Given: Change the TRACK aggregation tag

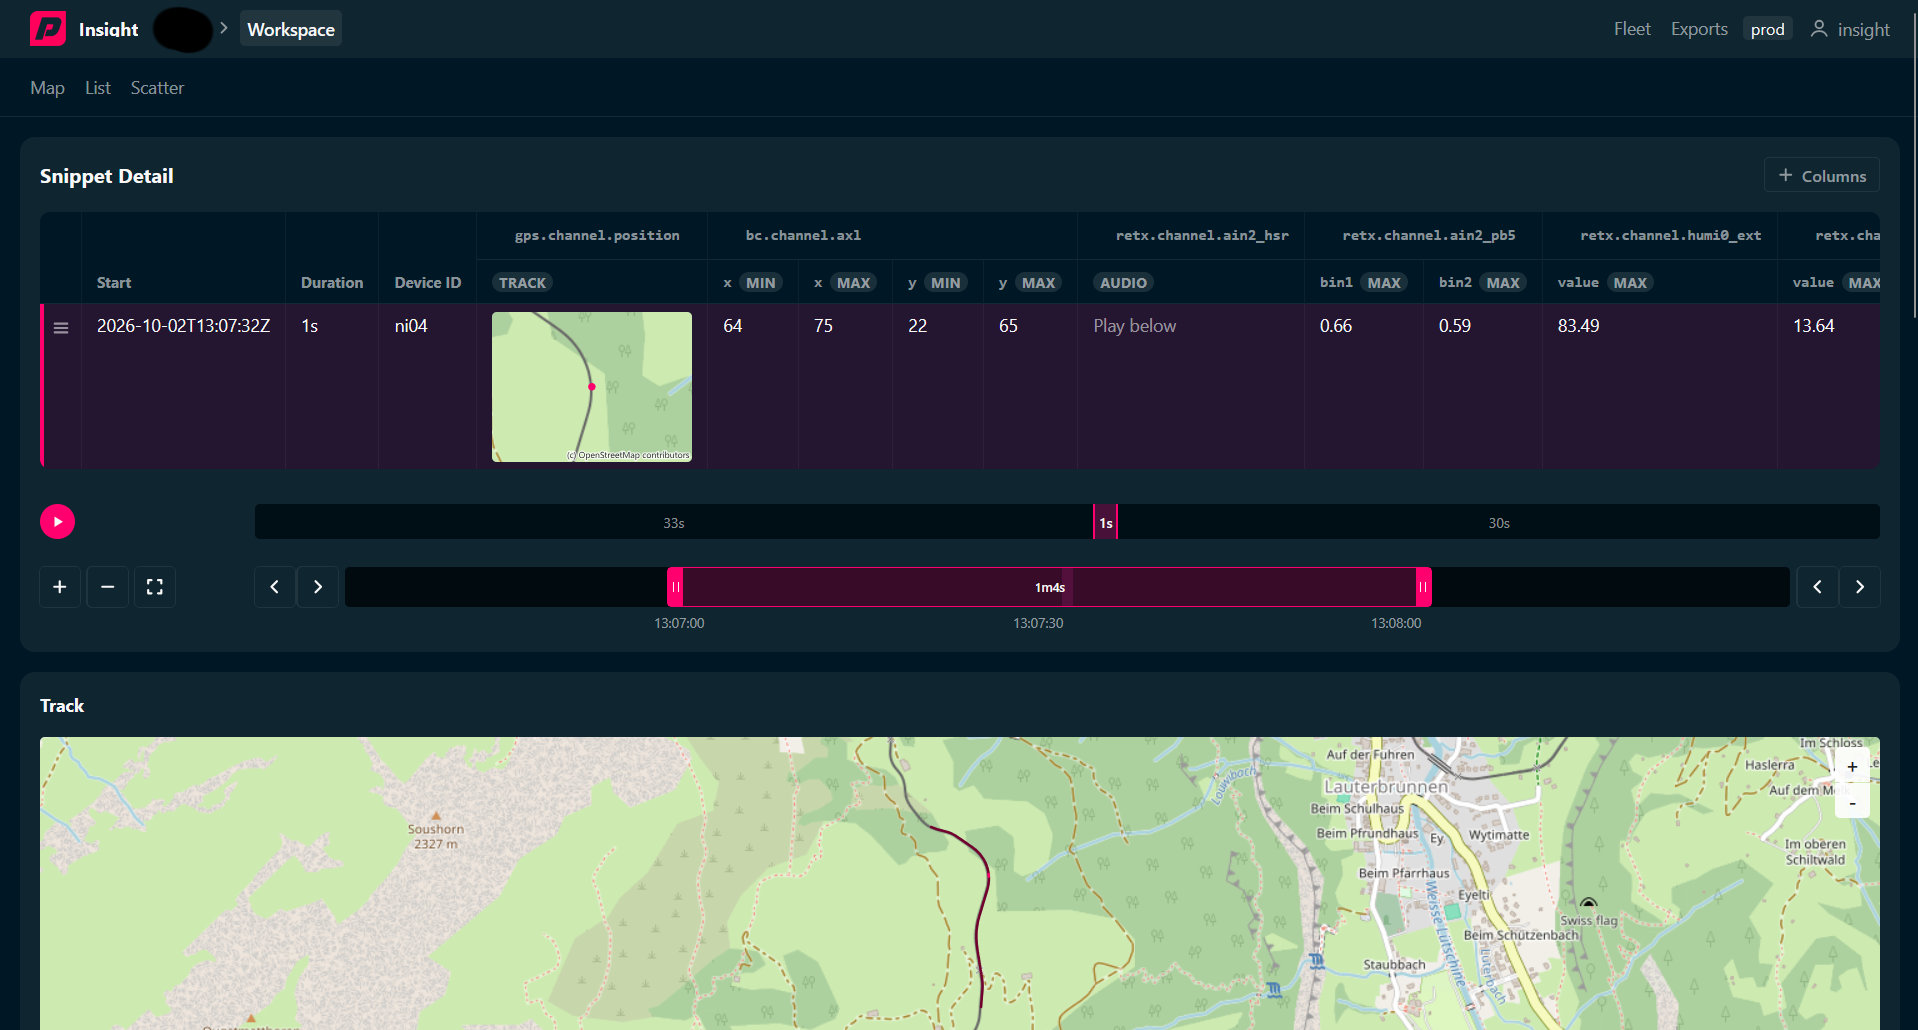Looking at the screenshot, I should 522,283.
